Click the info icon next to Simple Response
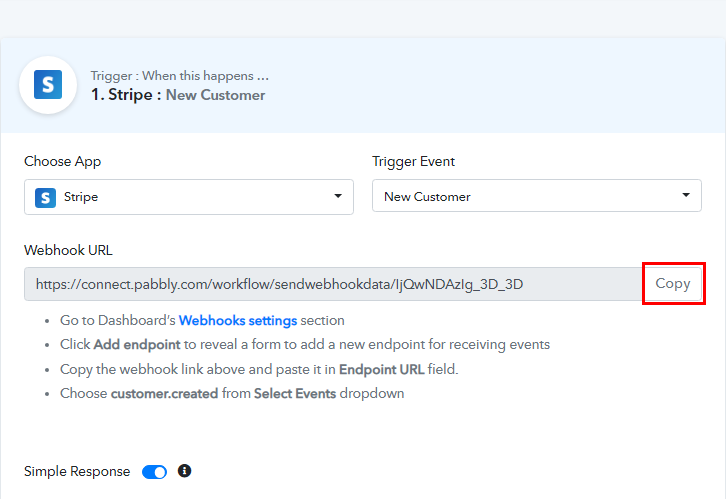Viewport: 726px width, 499px height. (184, 471)
